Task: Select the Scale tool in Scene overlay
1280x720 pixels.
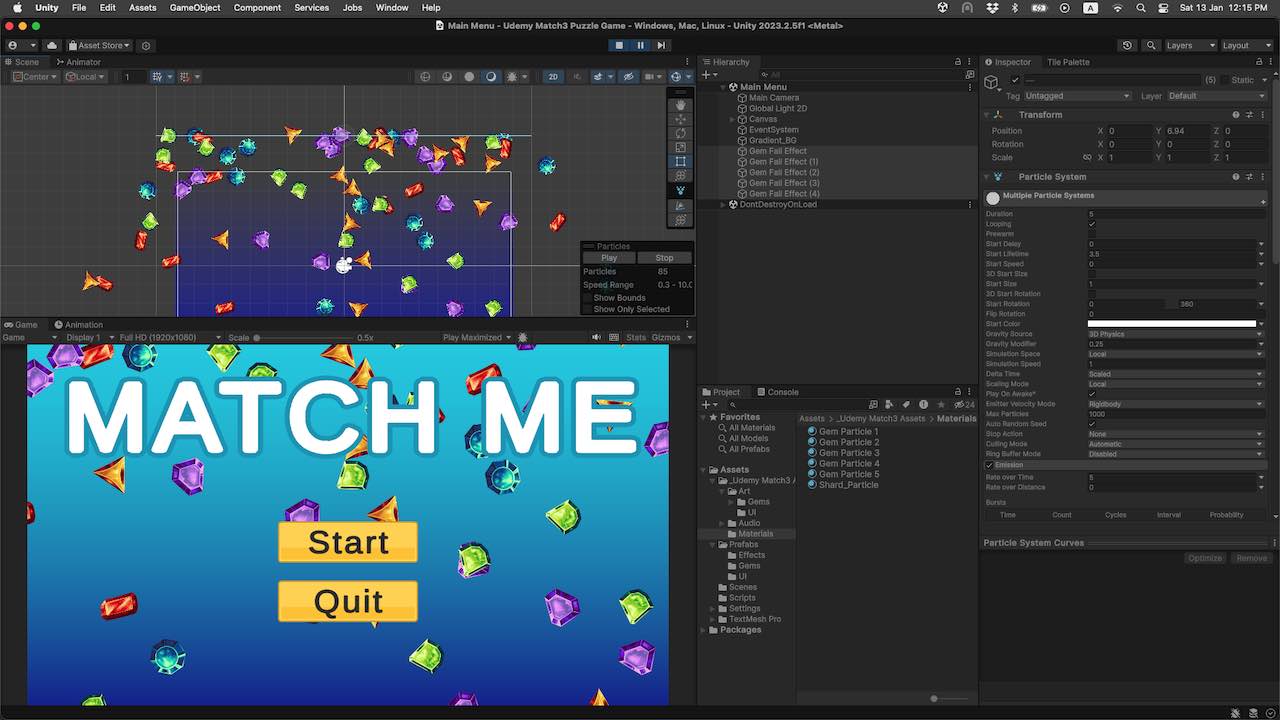Action: [681, 147]
